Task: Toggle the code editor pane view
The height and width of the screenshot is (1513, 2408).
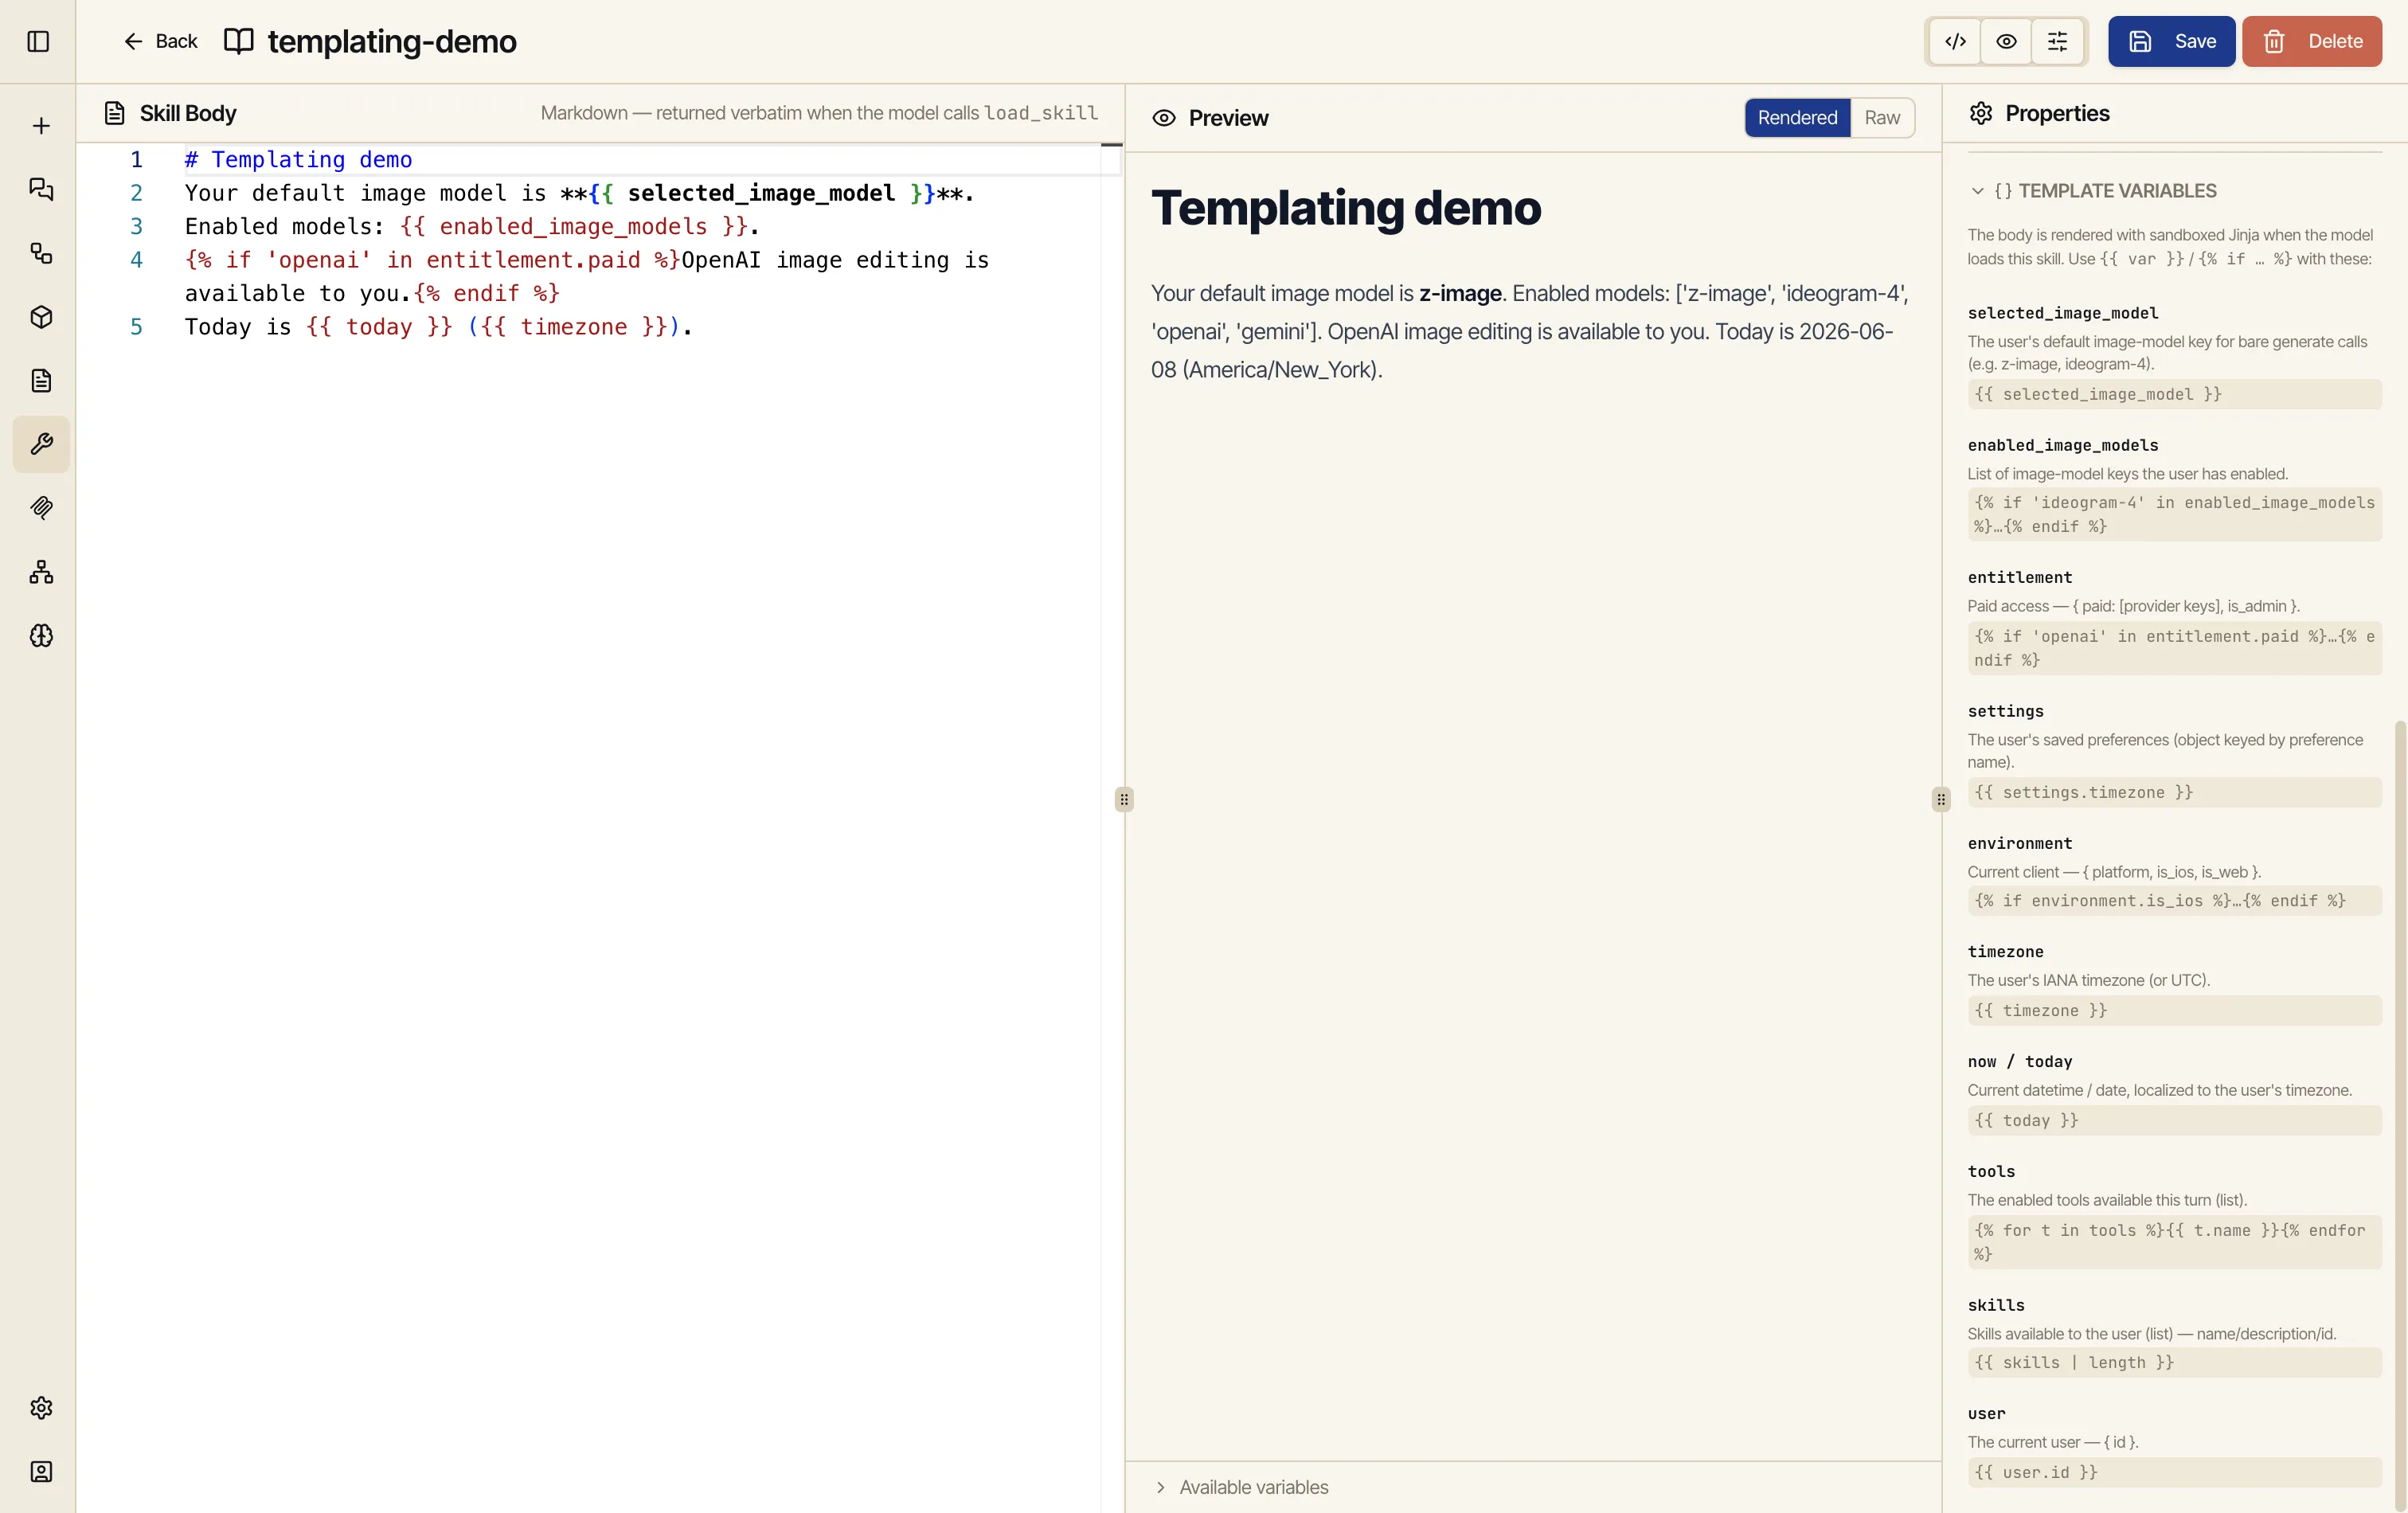Action: 1955,41
